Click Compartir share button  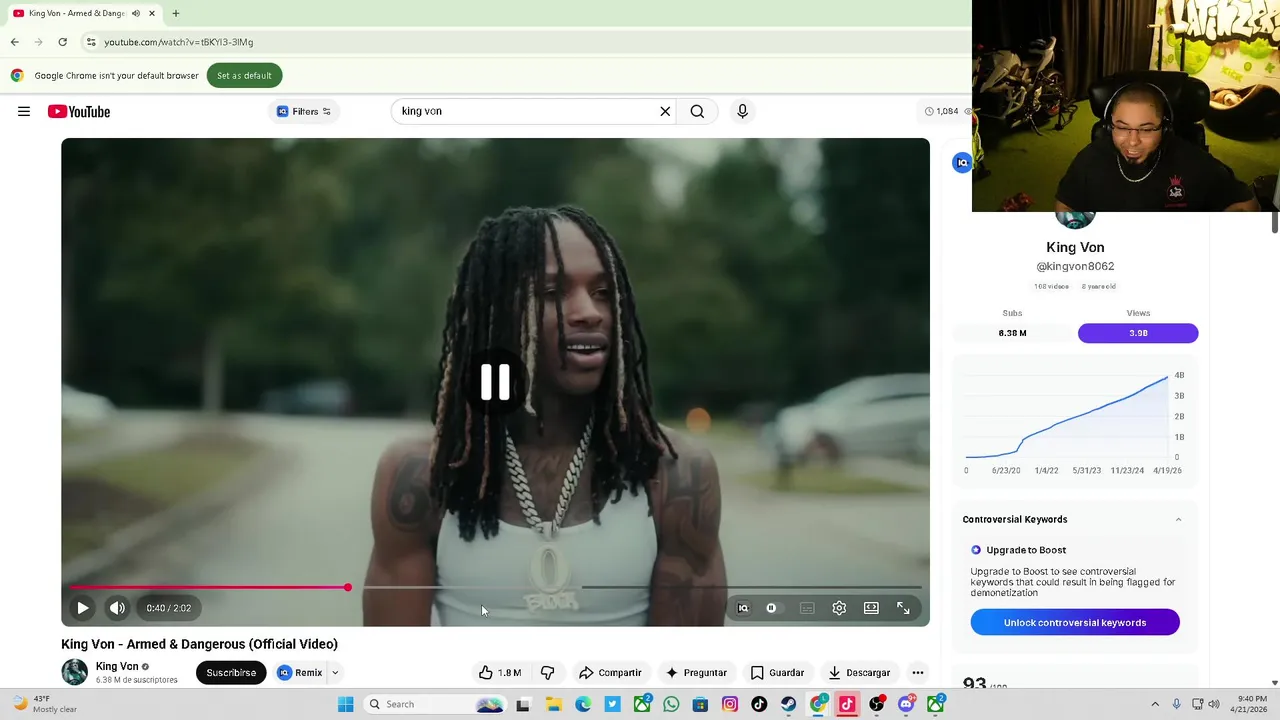pyautogui.click(x=610, y=673)
